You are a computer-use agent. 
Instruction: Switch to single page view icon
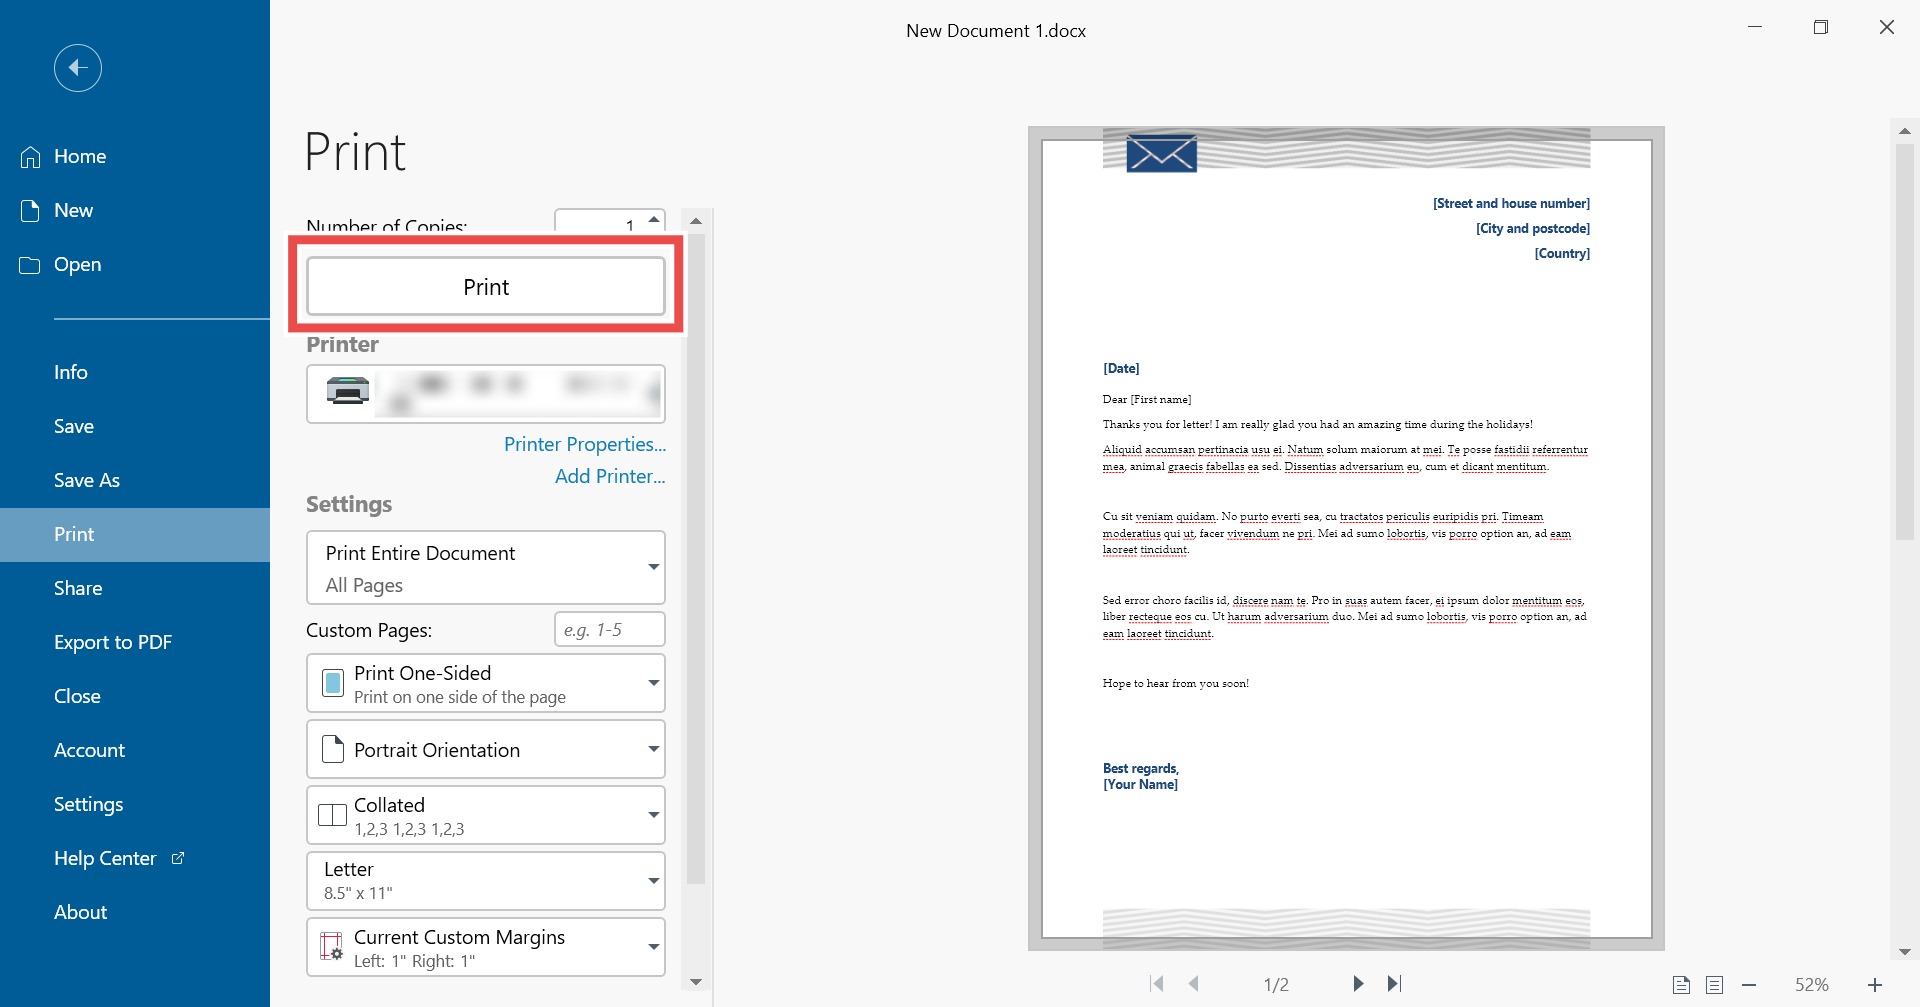point(1682,985)
